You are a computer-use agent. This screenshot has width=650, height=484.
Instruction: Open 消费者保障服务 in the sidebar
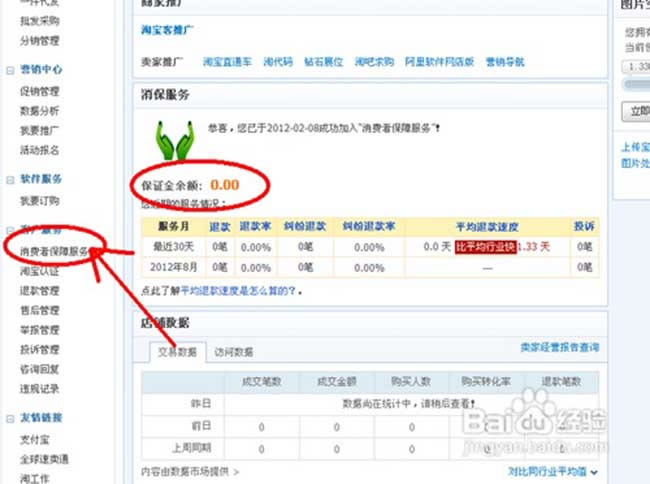54,251
